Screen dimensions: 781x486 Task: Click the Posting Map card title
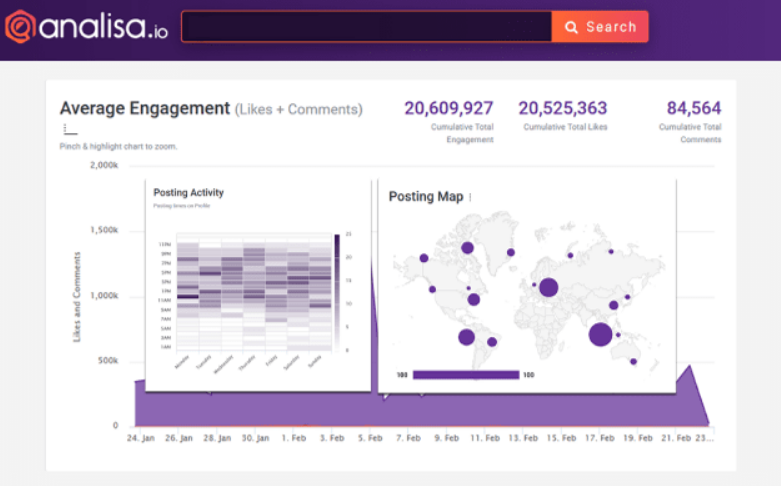tap(426, 197)
